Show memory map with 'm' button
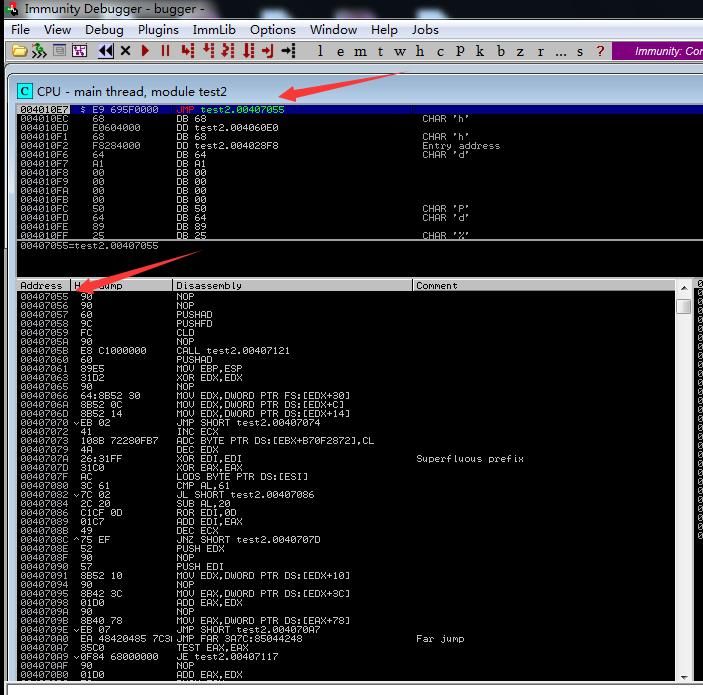The height and width of the screenshot is (695, 703). click(360, 52)
